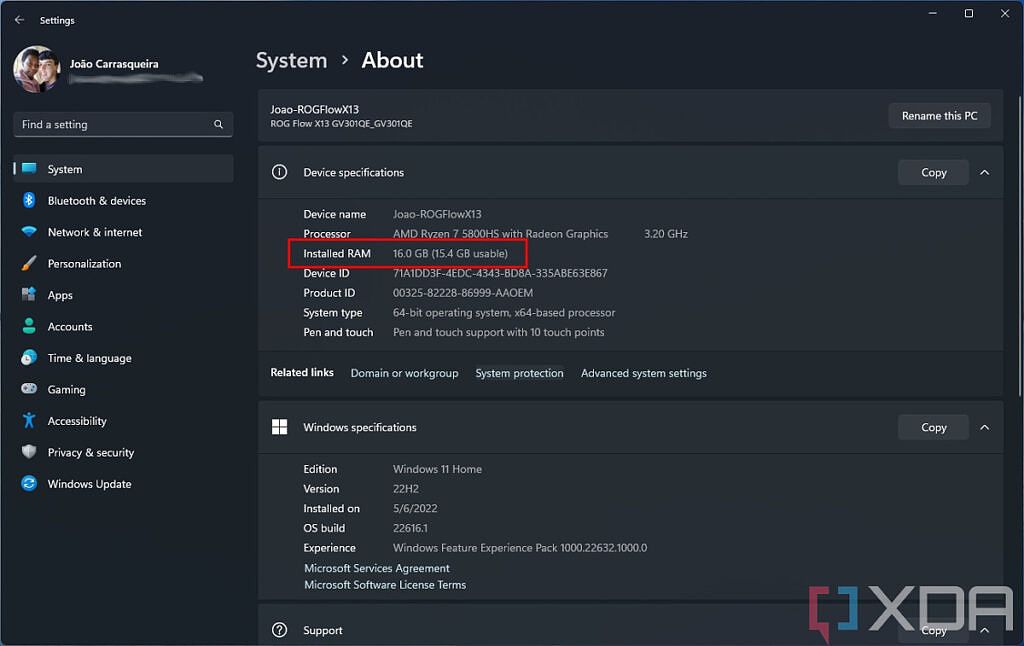Click the Windows Update refresh icon
Screen dimensions: 1024x646
tap(30, 484)
